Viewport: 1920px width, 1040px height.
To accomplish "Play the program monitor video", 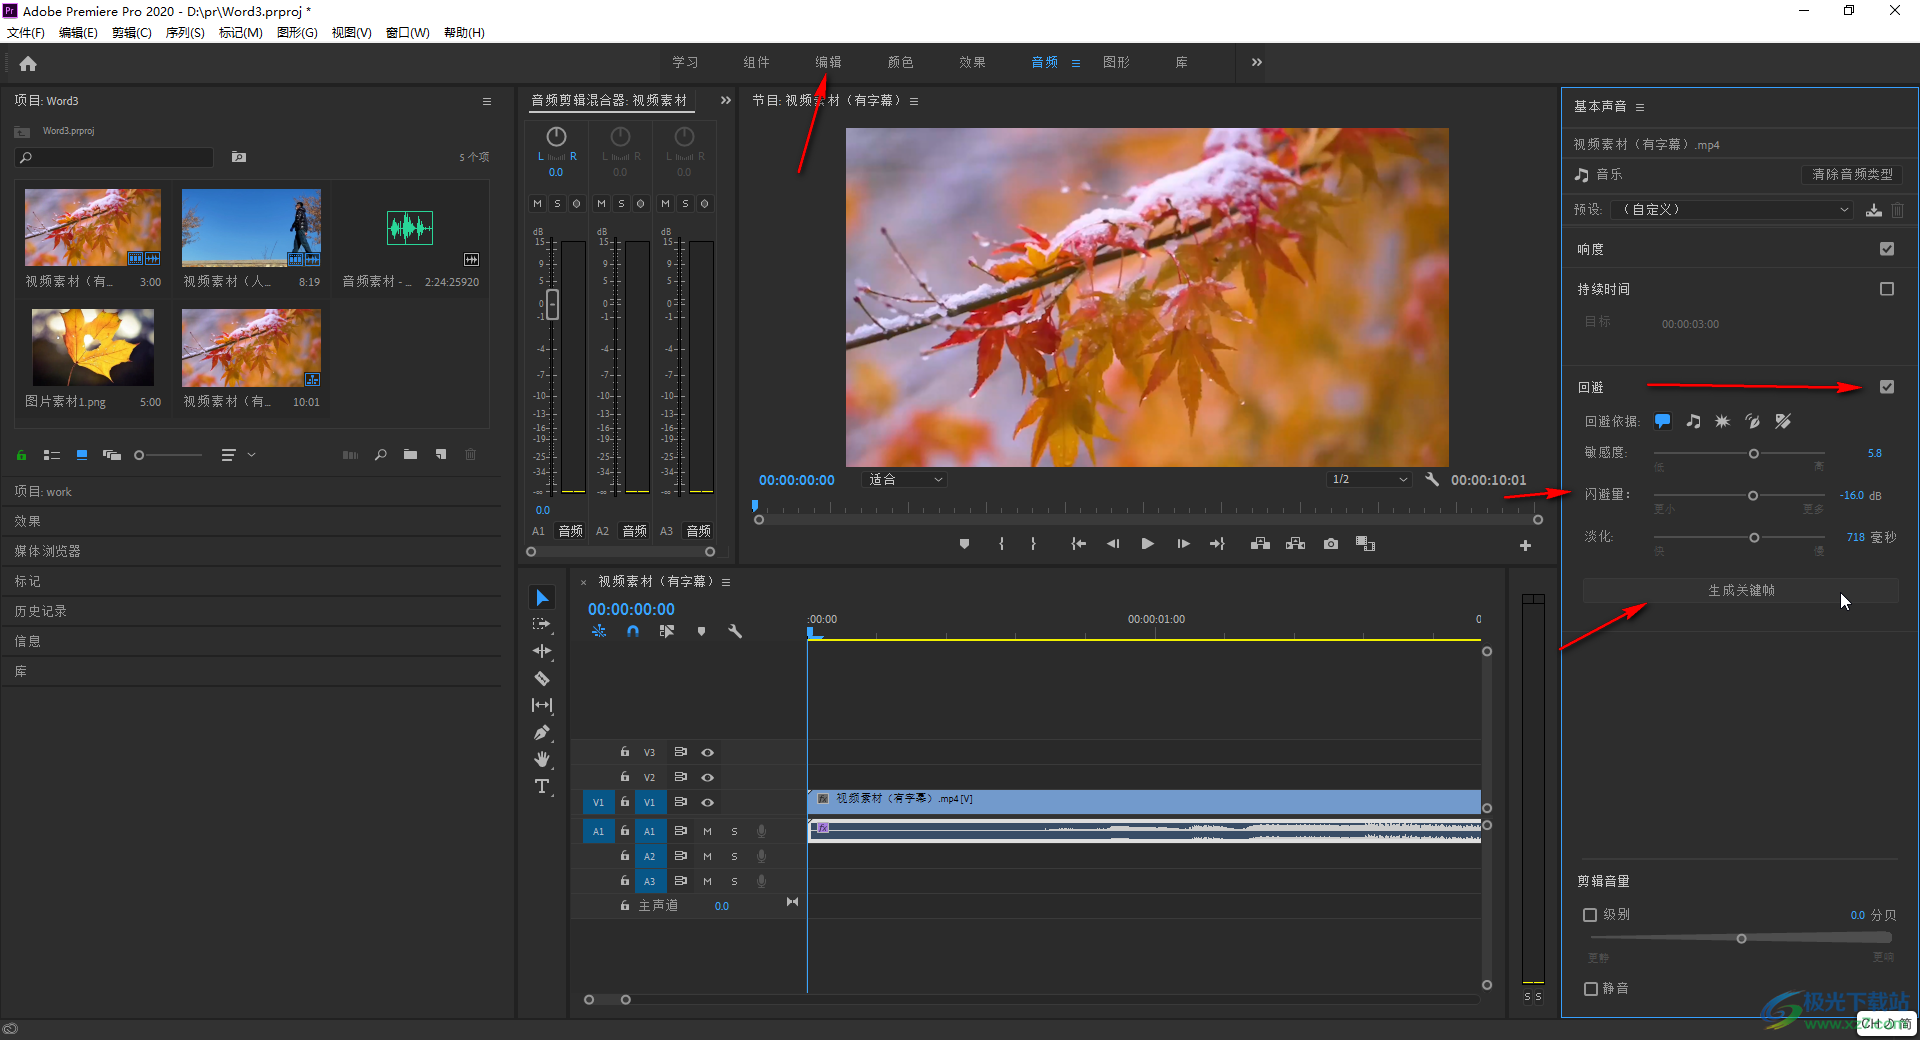I will pos(1147,544).
